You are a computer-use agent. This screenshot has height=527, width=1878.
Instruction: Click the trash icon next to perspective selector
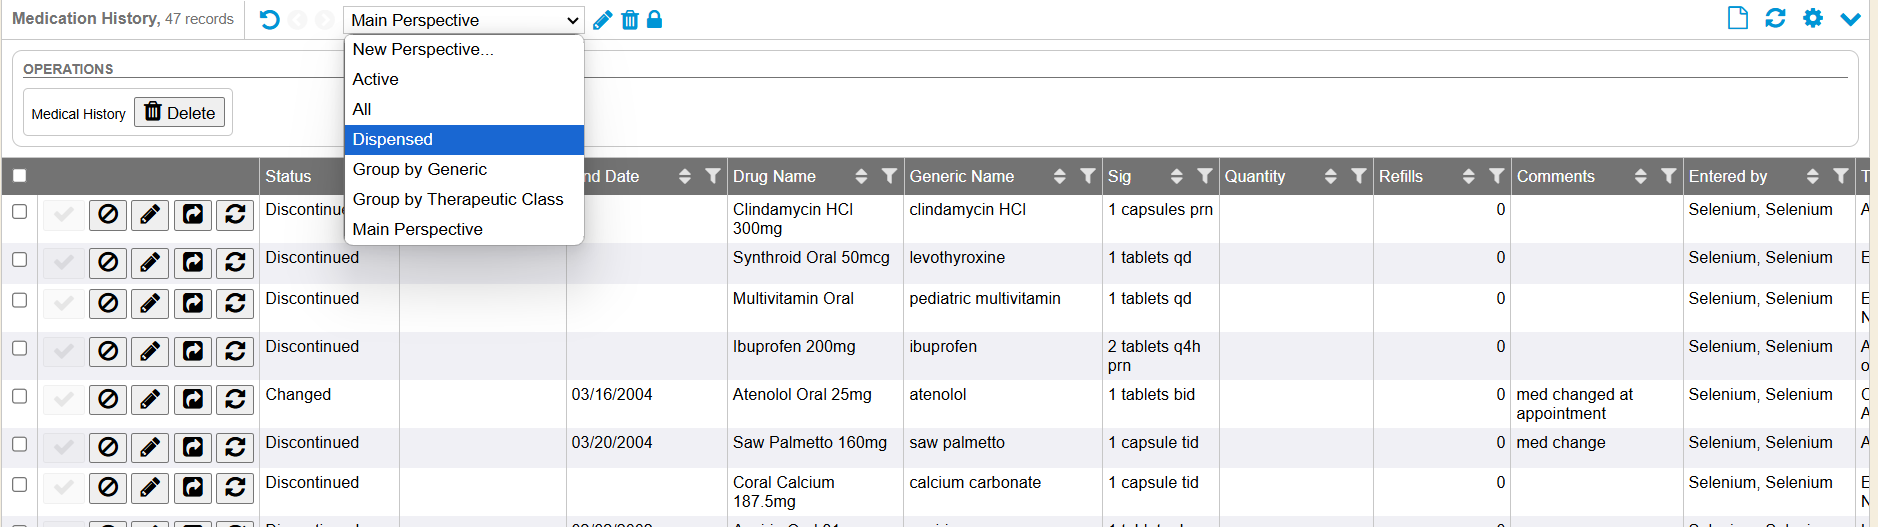[x=630, y=20]
